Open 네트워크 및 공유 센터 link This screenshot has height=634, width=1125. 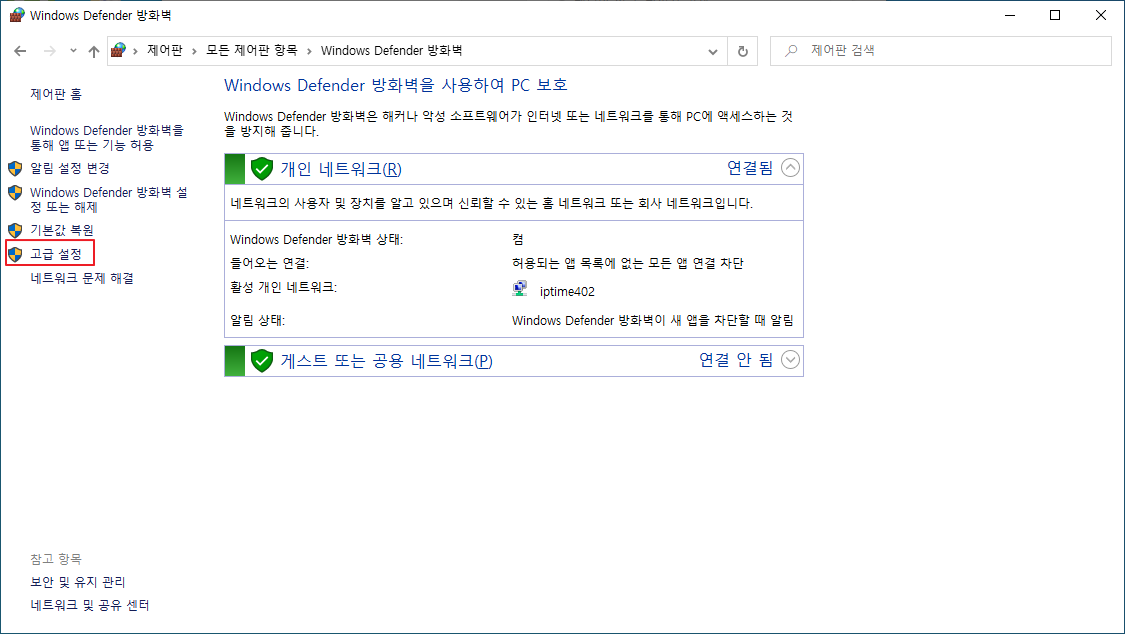click(90, 605)
